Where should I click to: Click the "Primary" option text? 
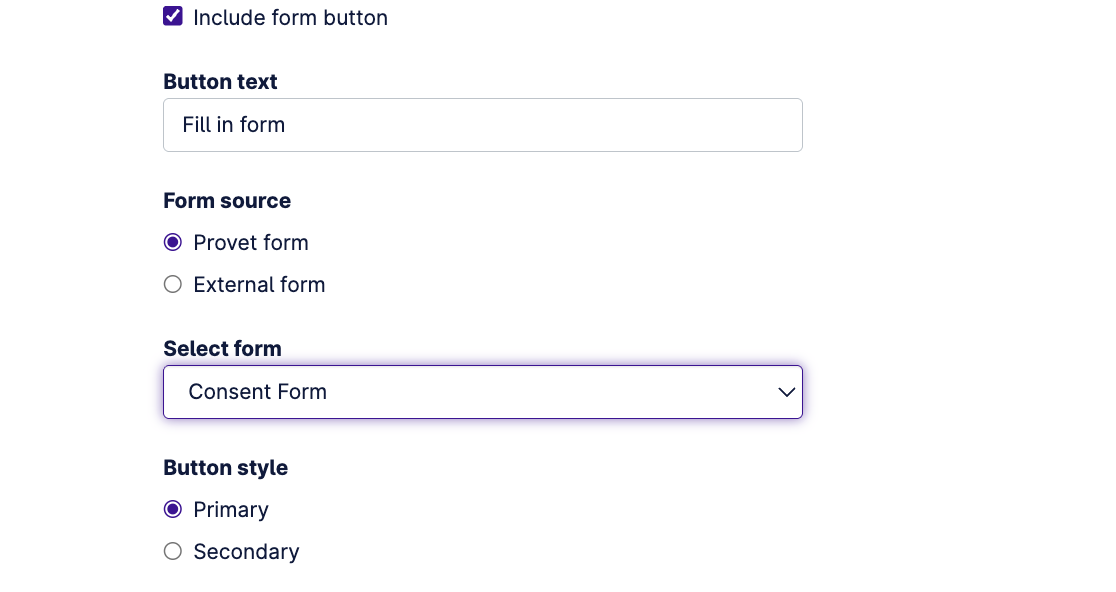pos(231,510)
